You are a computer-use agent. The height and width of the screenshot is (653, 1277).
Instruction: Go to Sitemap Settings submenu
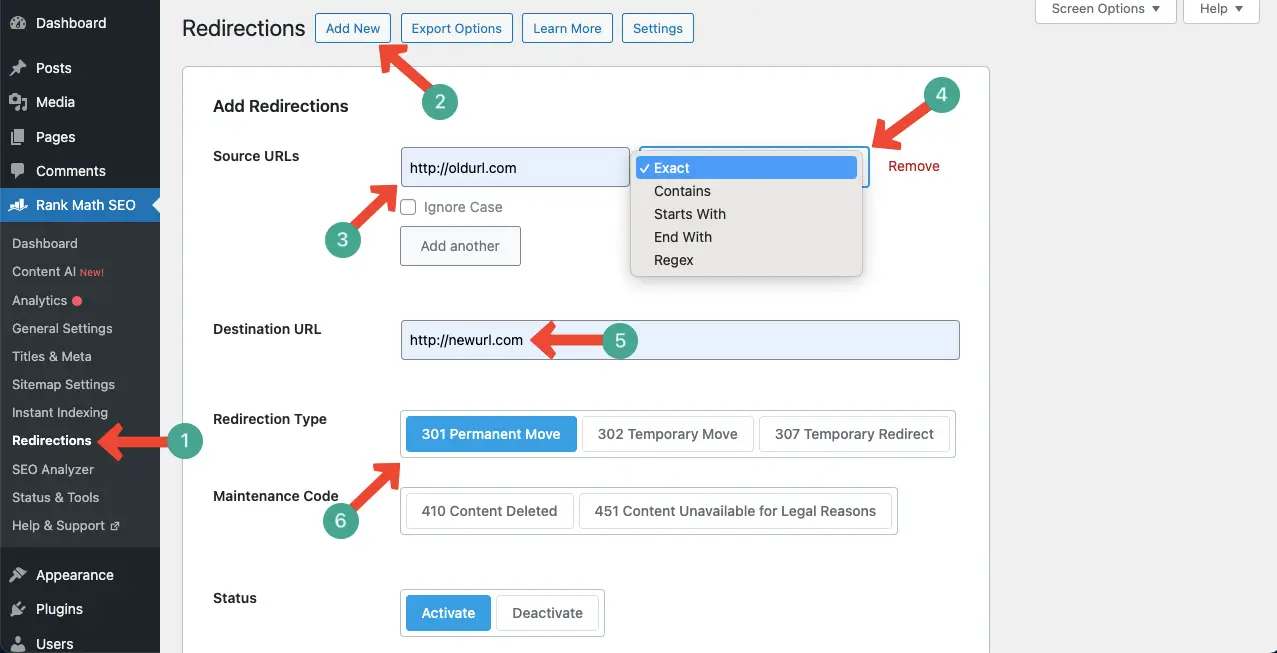pyautogui.click(x=63, y=384)
